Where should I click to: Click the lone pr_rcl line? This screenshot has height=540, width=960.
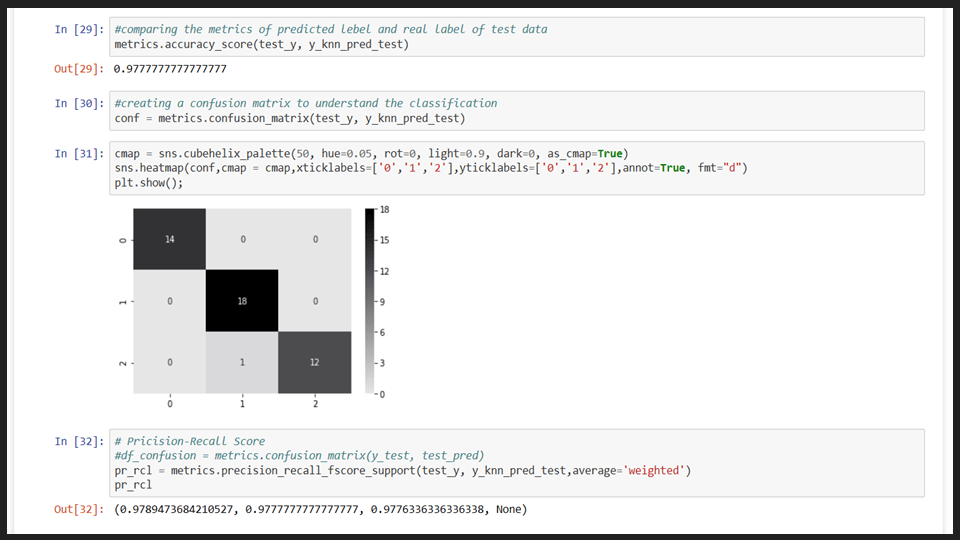[x=133, y=485]
